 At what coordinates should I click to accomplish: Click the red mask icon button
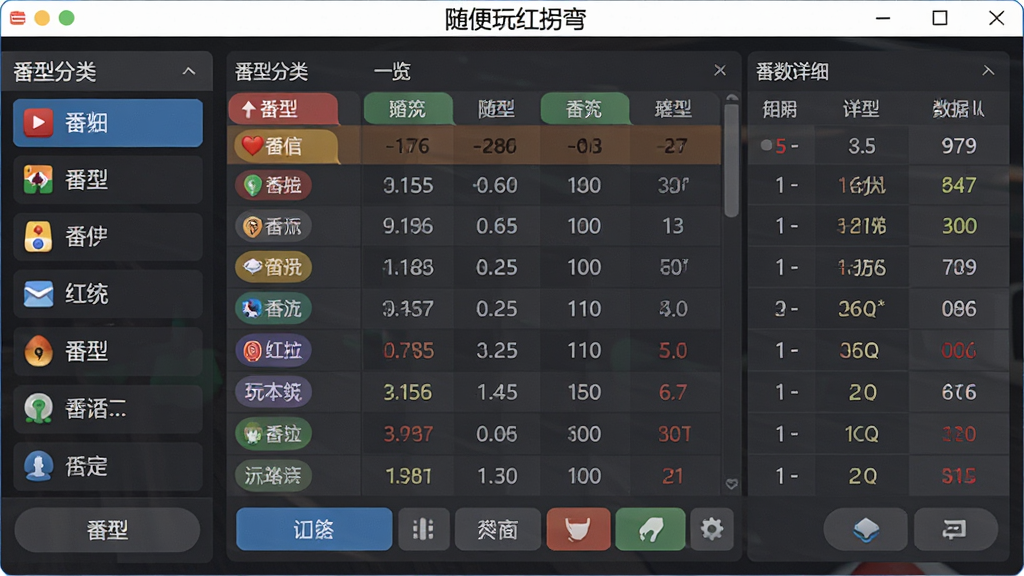[578, 529]
